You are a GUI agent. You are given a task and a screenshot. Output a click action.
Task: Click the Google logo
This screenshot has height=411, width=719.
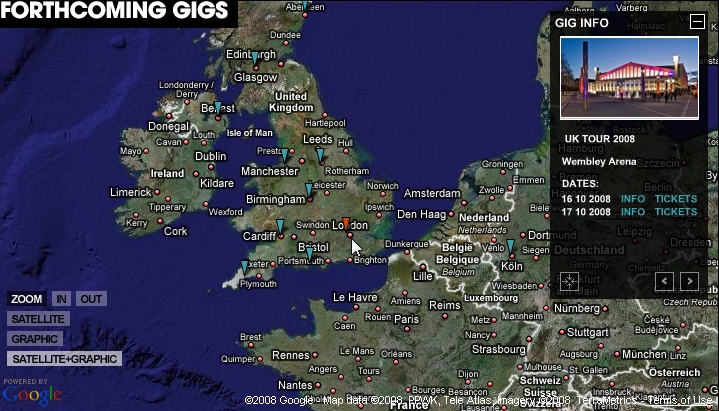click(x=32, y=395)
